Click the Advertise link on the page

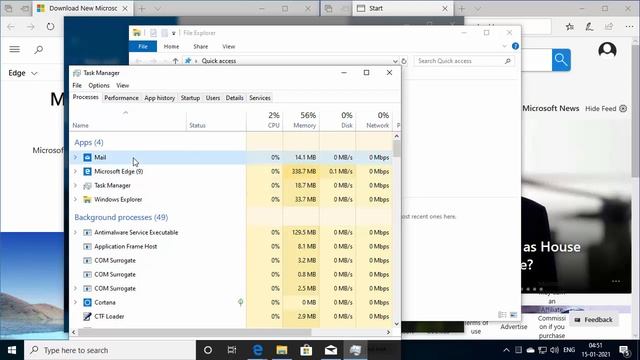[x=514, y=327]
